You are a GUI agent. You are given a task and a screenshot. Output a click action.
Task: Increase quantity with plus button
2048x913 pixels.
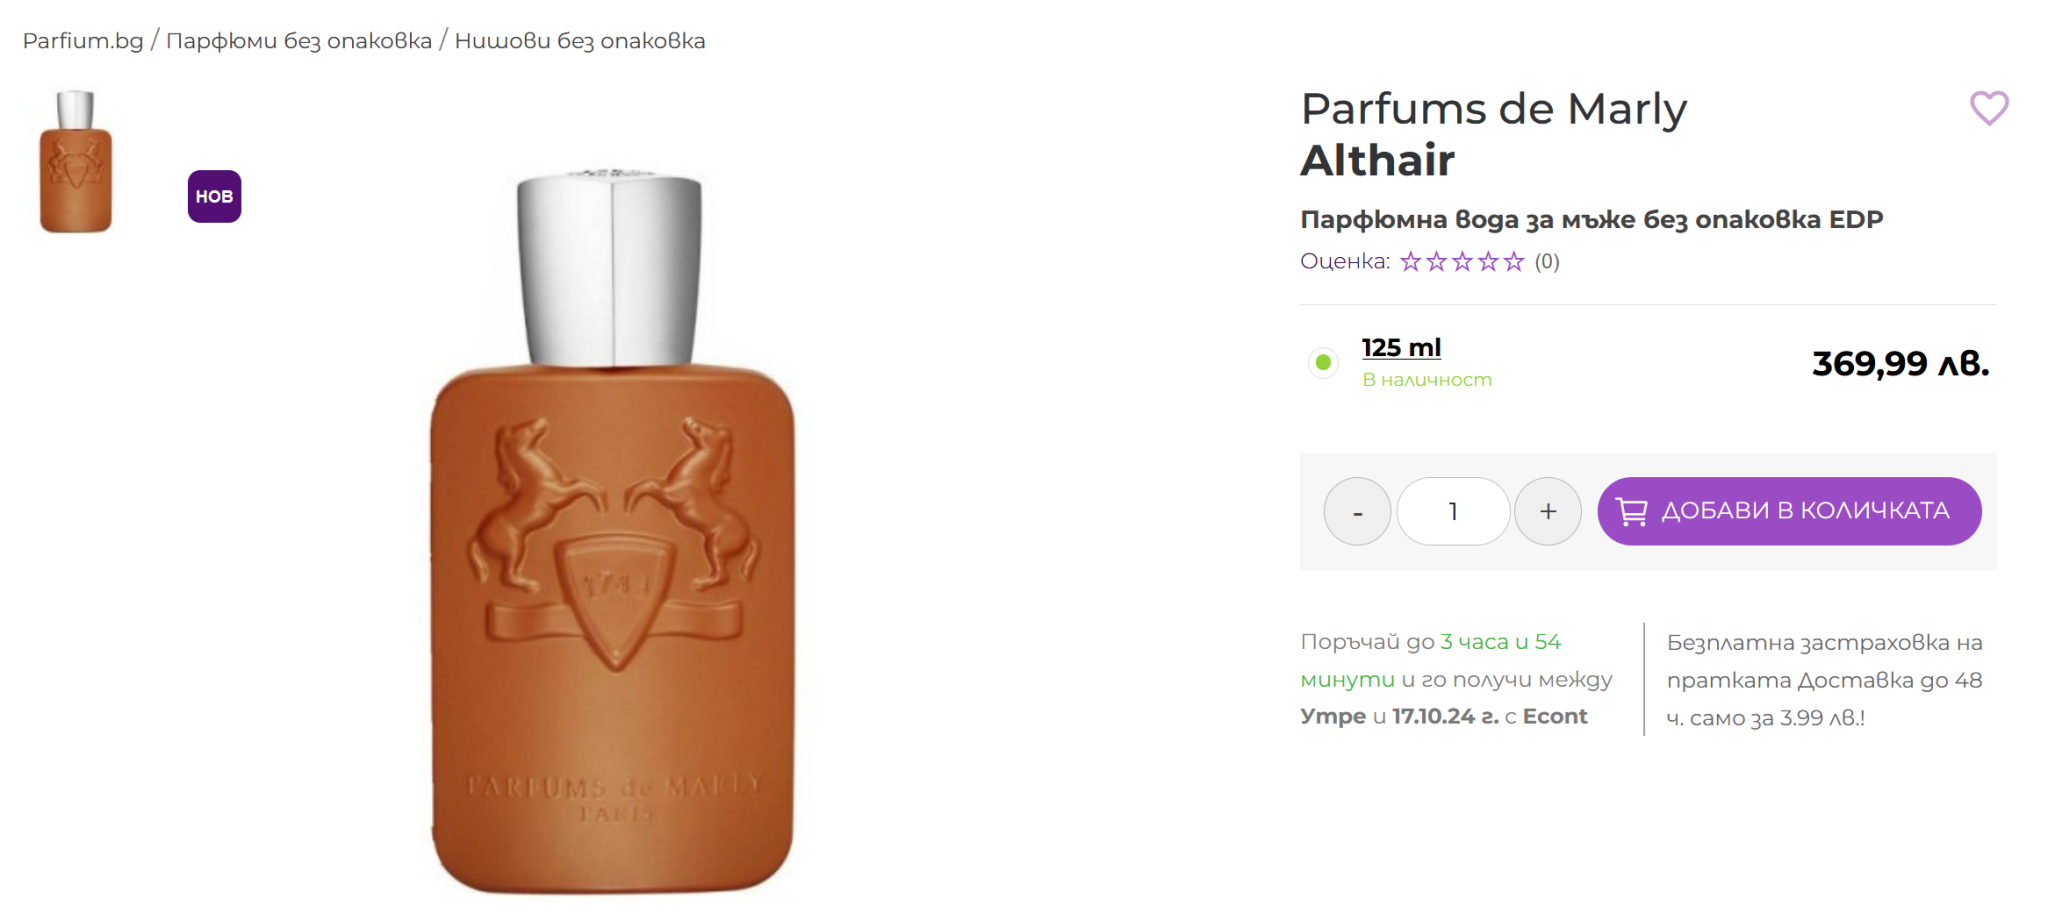pos(1548,511)
